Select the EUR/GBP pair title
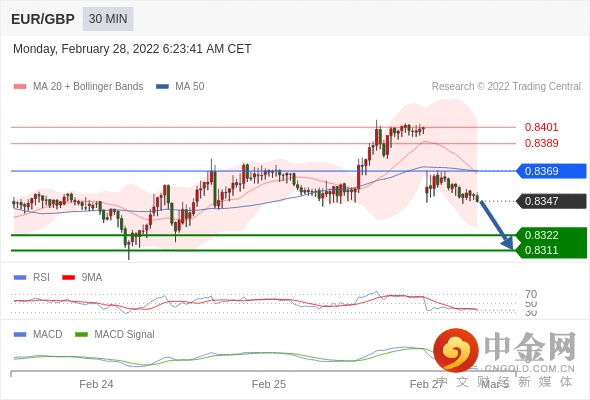The width and height of the screenshot is (590, 400). click(43, 19)
